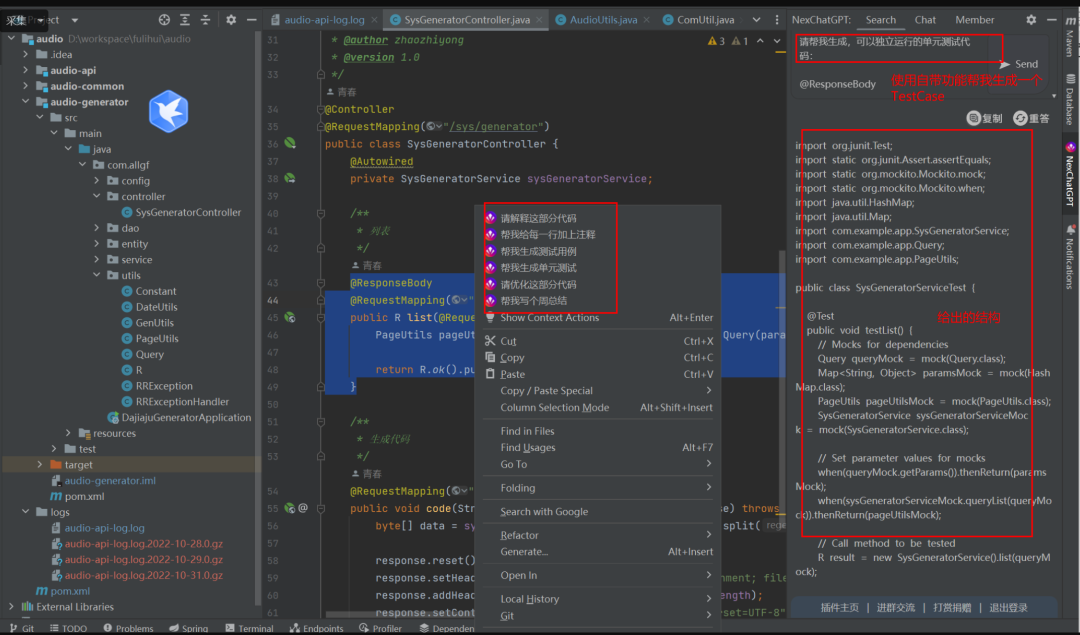Click the Spring bean gutter icon on line 36
Image resolution: width=1080 pixels, height=635 pixels.
[290, 144]
